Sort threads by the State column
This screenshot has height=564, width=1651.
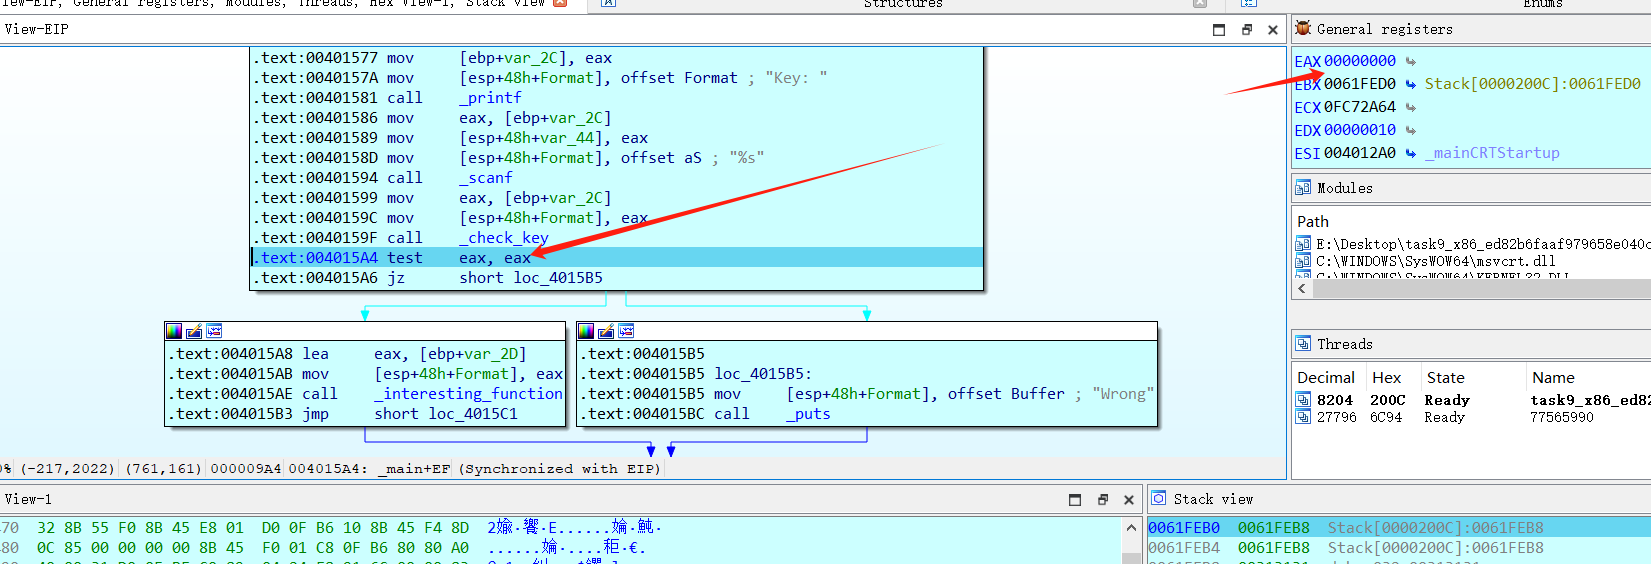pyautogui.click(x=1446, y=378)
